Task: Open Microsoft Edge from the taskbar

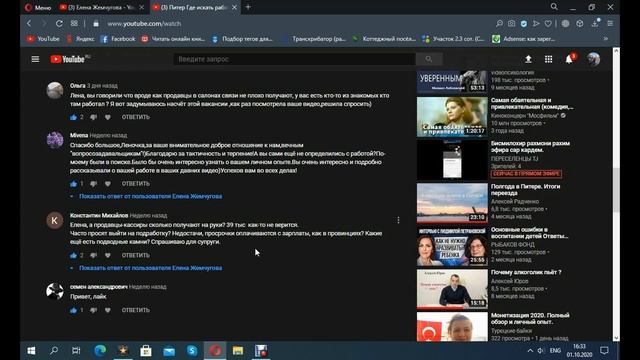Action: point(100,351)
